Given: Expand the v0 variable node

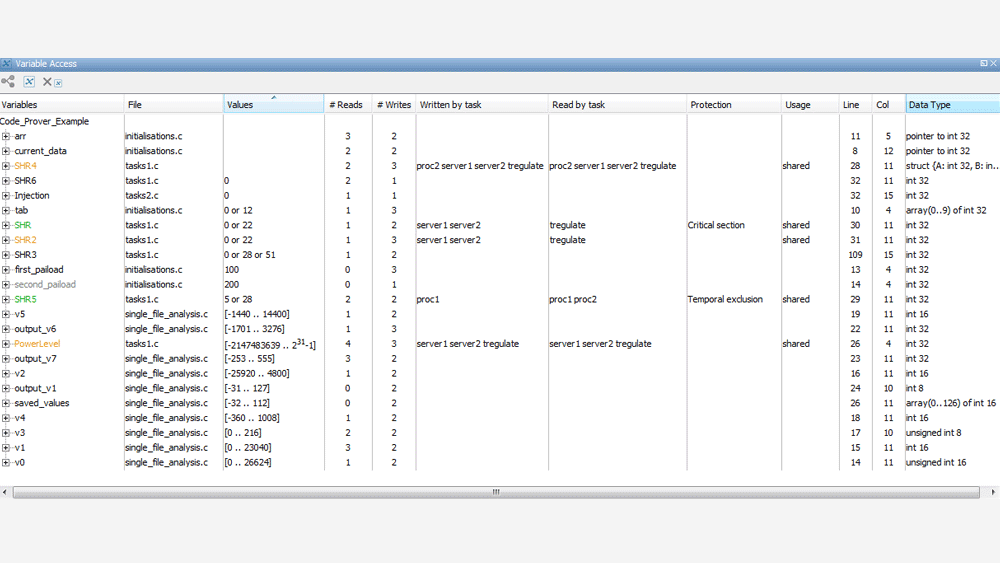Looking at the screenshot, I should [6, 462].
